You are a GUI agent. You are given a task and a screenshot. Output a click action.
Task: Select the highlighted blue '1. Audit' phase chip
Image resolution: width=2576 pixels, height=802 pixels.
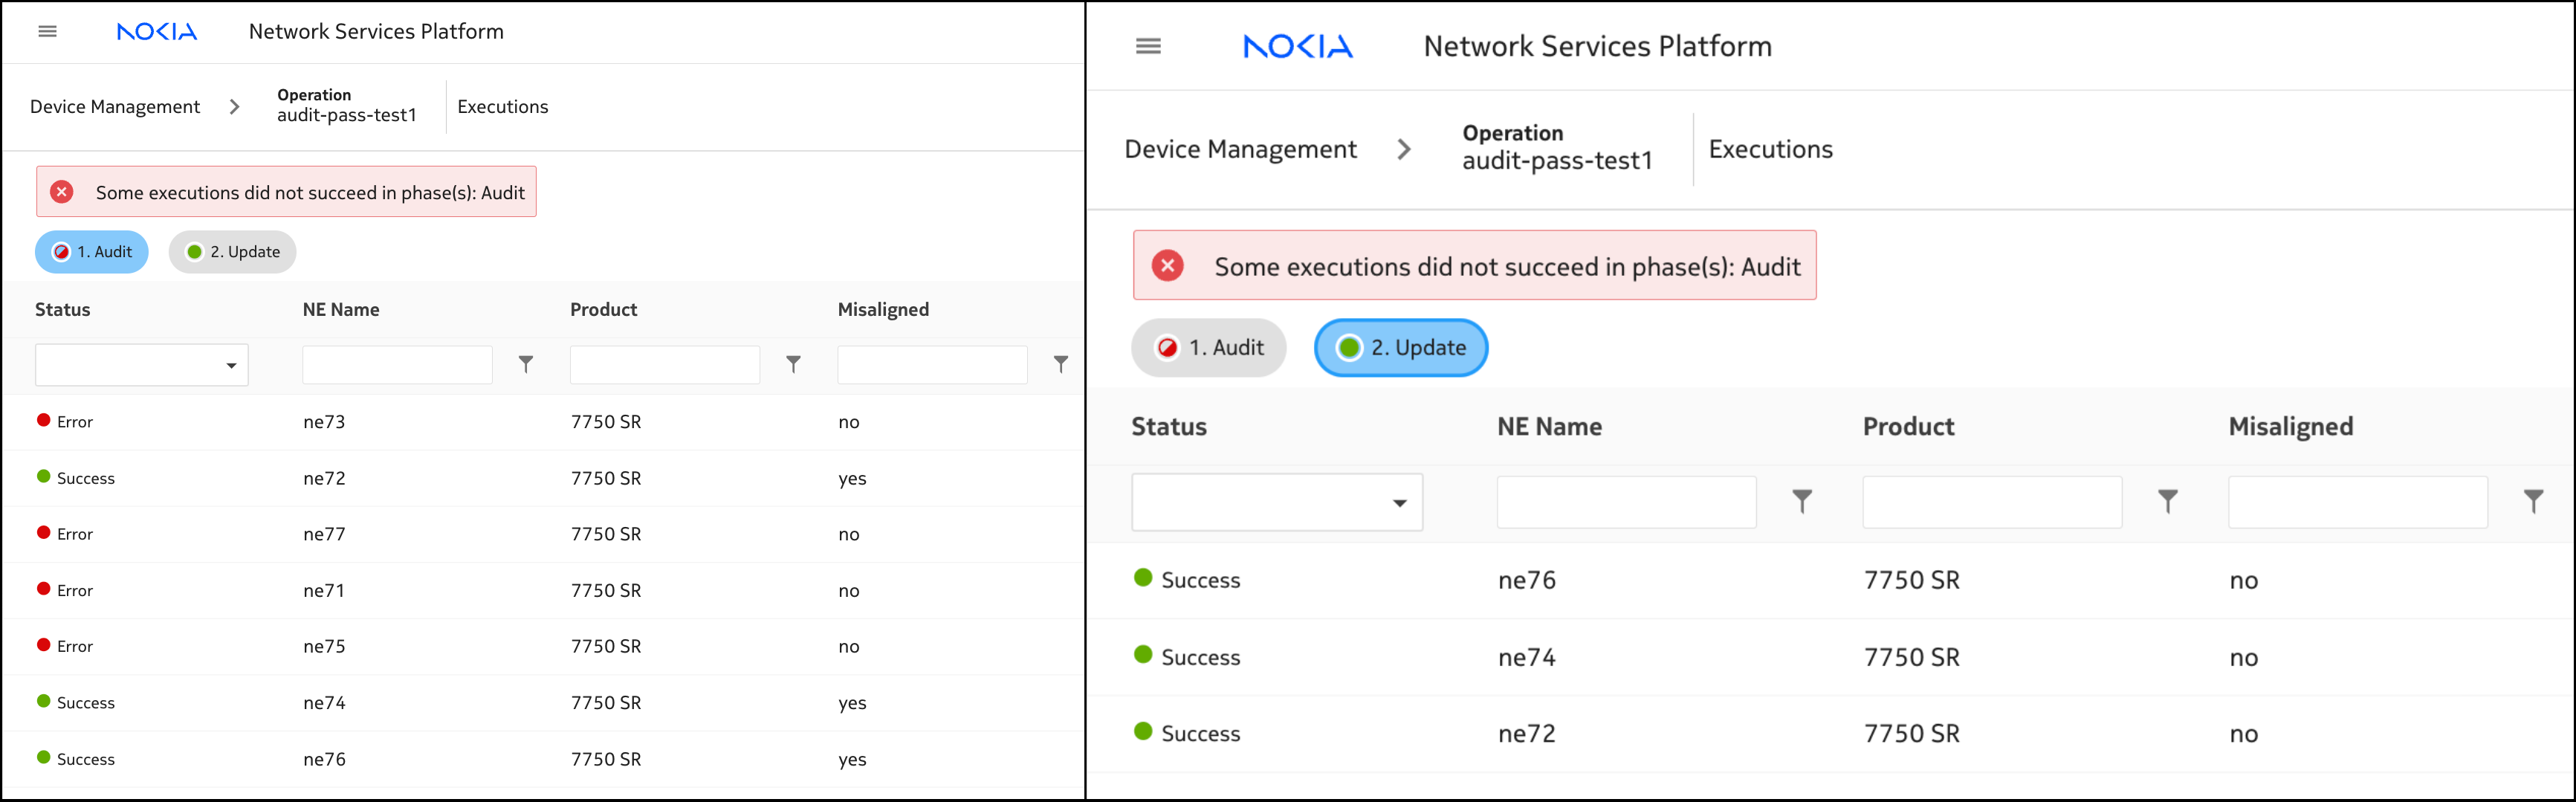coord(92,252)
